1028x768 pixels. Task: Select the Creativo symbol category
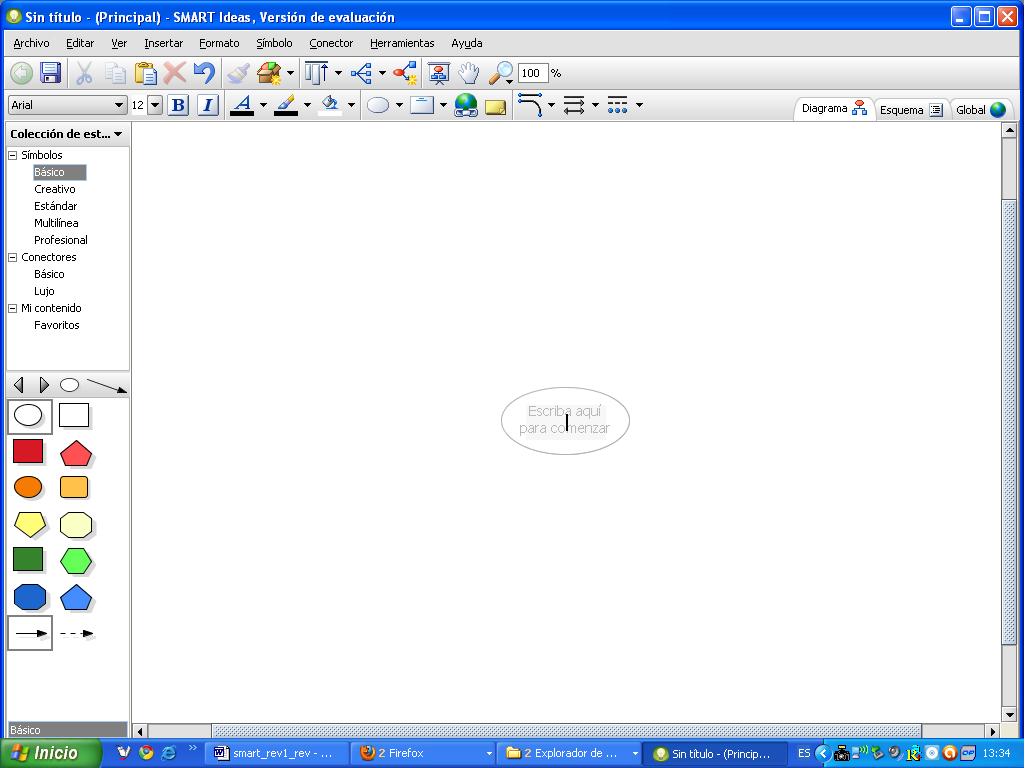tap(54, 189)
